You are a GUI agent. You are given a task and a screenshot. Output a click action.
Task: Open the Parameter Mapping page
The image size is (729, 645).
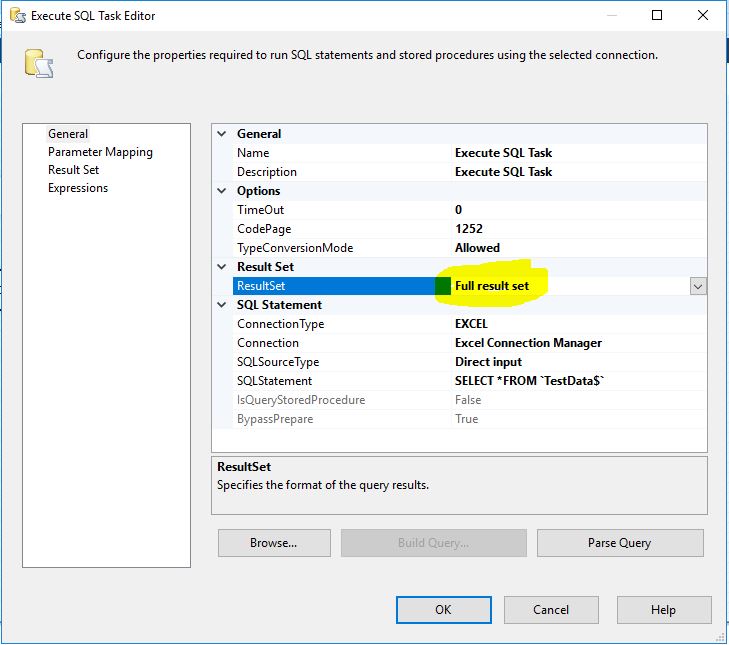coord(100,152)
